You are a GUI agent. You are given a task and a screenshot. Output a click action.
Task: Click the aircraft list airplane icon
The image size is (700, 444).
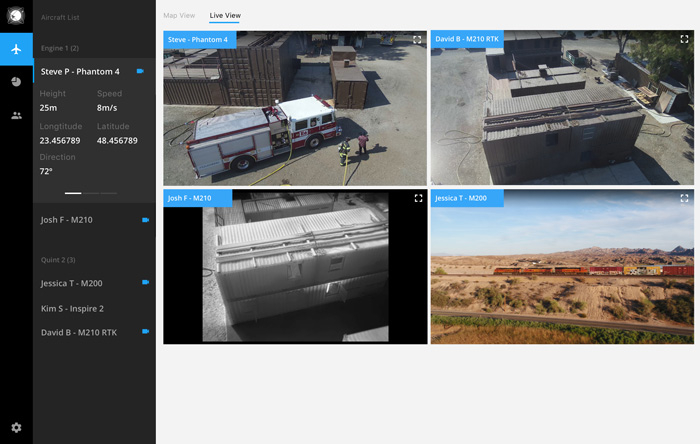point(16,49)
